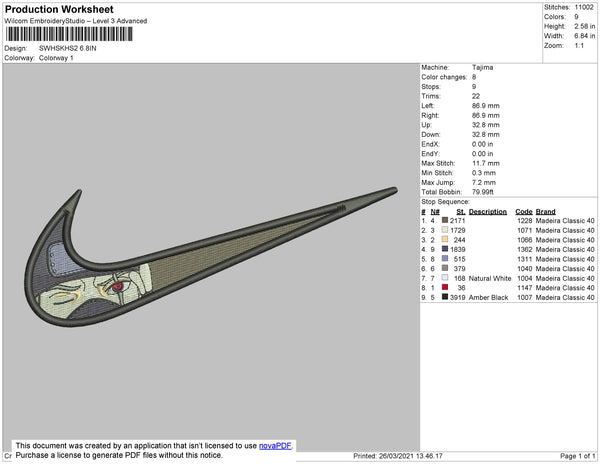The width and height of the screenshot is (600, 464).
Task: Click the design name SWHSKHS2 6.8IN
Action: point(68,49)
